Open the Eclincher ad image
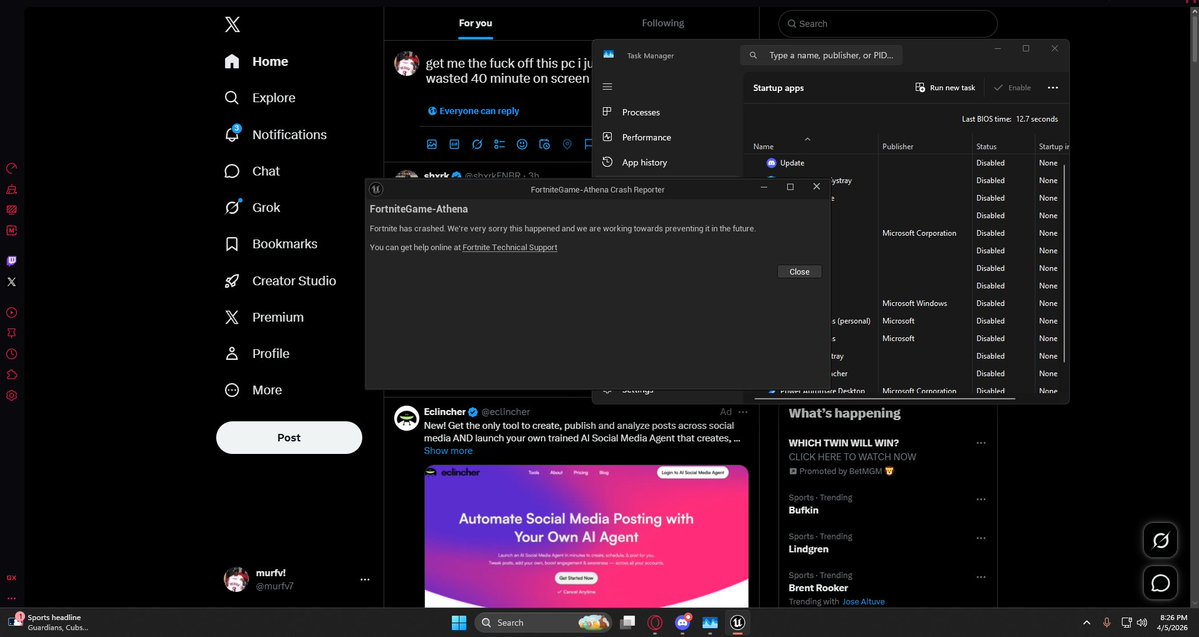 (x=587, y=536)
